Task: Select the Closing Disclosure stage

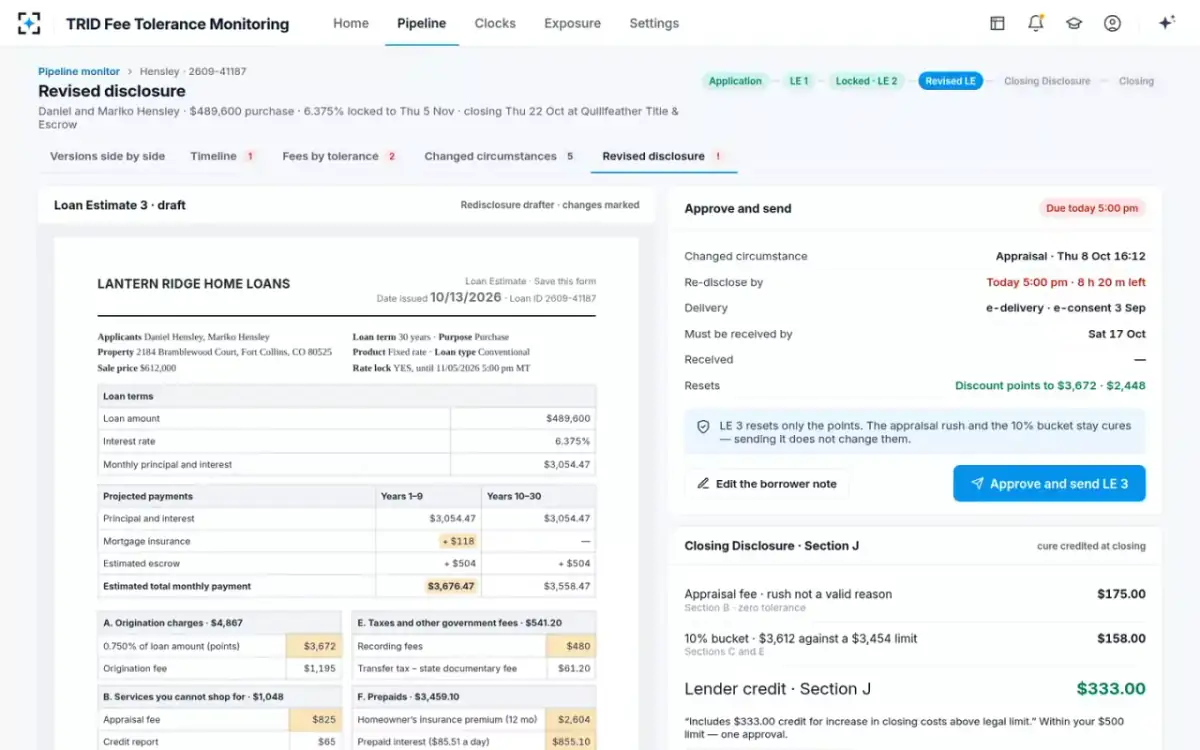Action: tap(1047, 81)
